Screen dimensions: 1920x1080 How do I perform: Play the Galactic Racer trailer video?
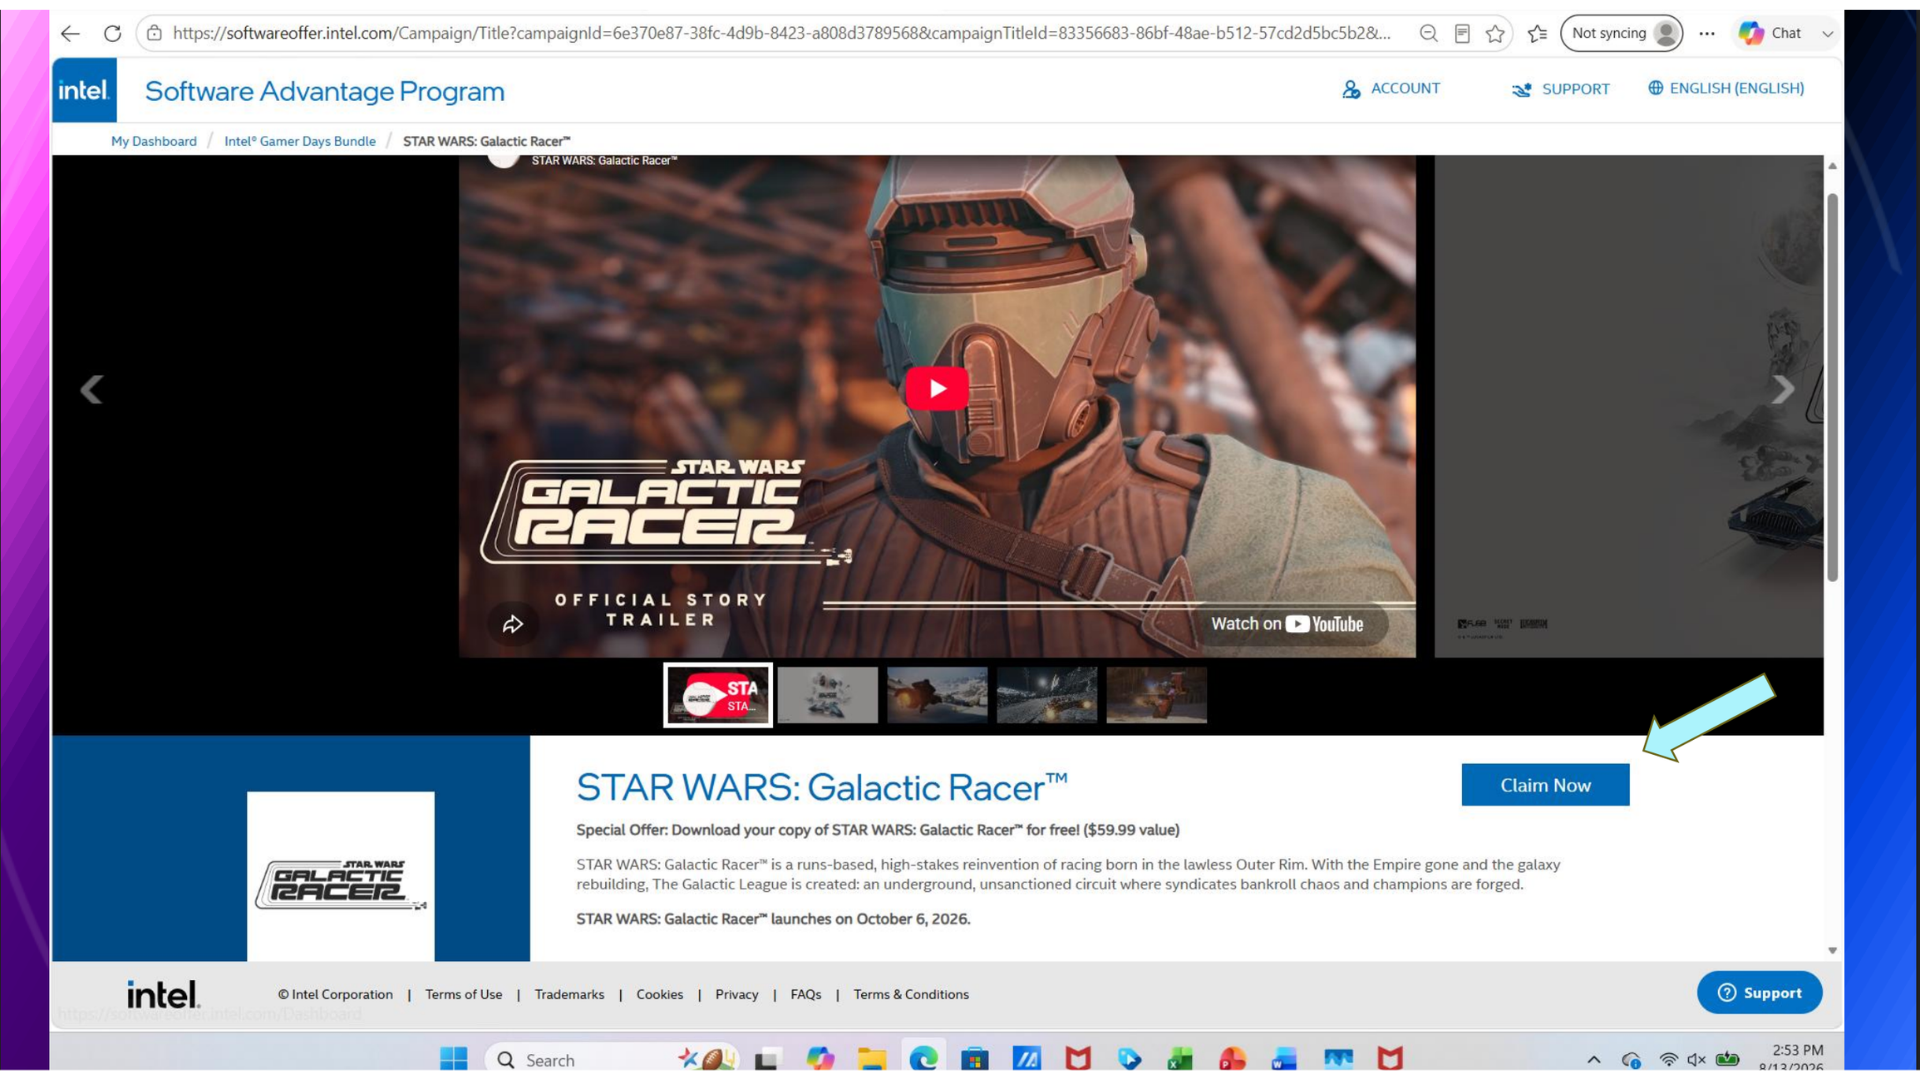pyautogui.click(x=937, y=388)
